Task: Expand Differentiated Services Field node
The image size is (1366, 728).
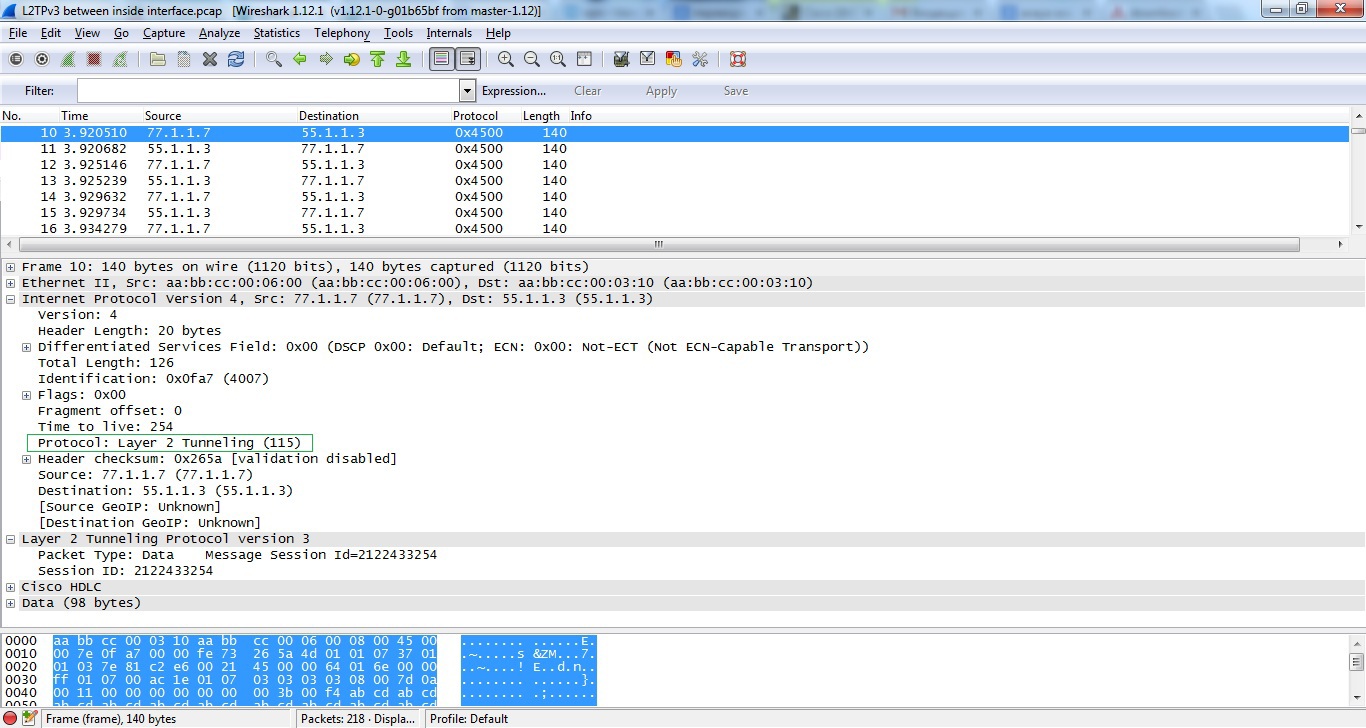Action: [27, 347]
